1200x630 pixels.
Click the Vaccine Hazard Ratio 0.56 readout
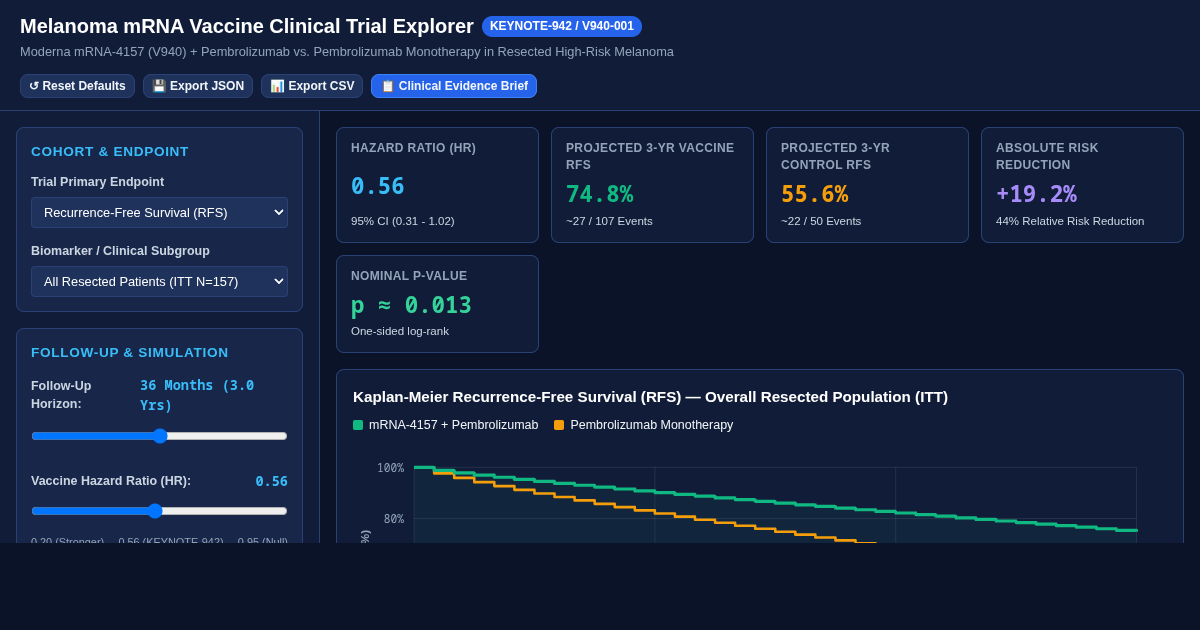(271, 481)
